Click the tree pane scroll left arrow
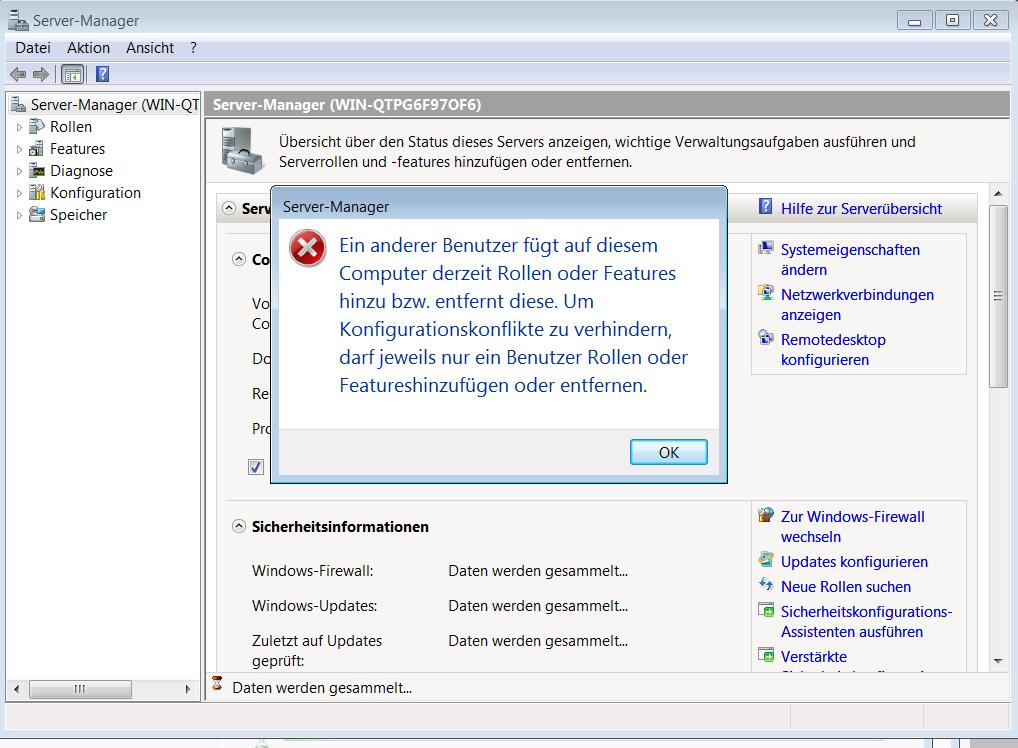 (17, 689)
